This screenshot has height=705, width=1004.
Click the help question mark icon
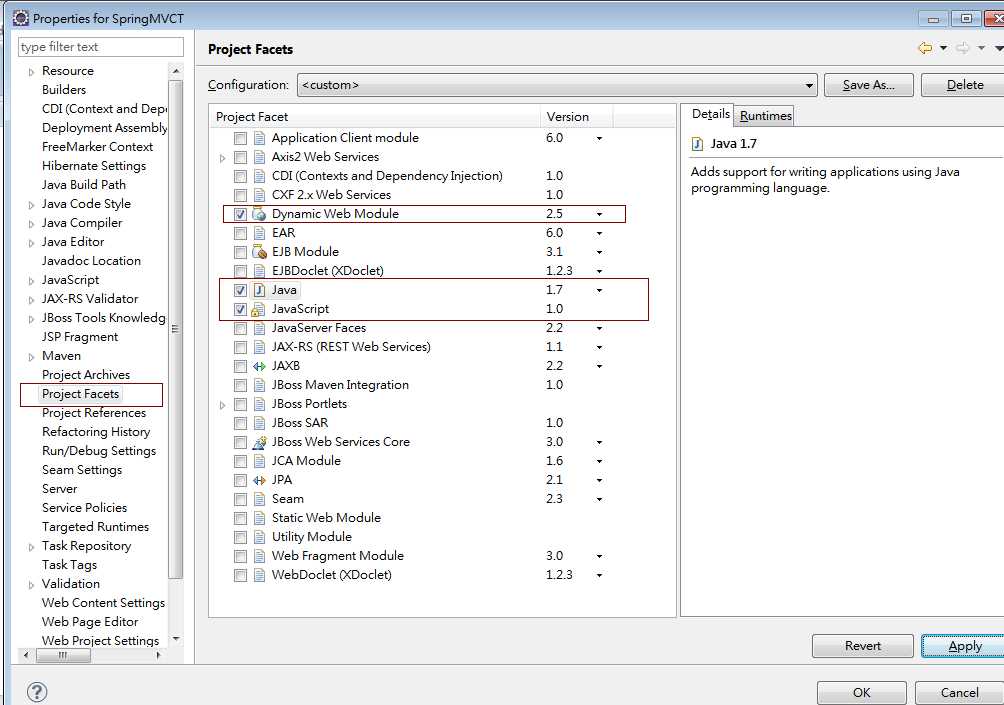(37, 692)
